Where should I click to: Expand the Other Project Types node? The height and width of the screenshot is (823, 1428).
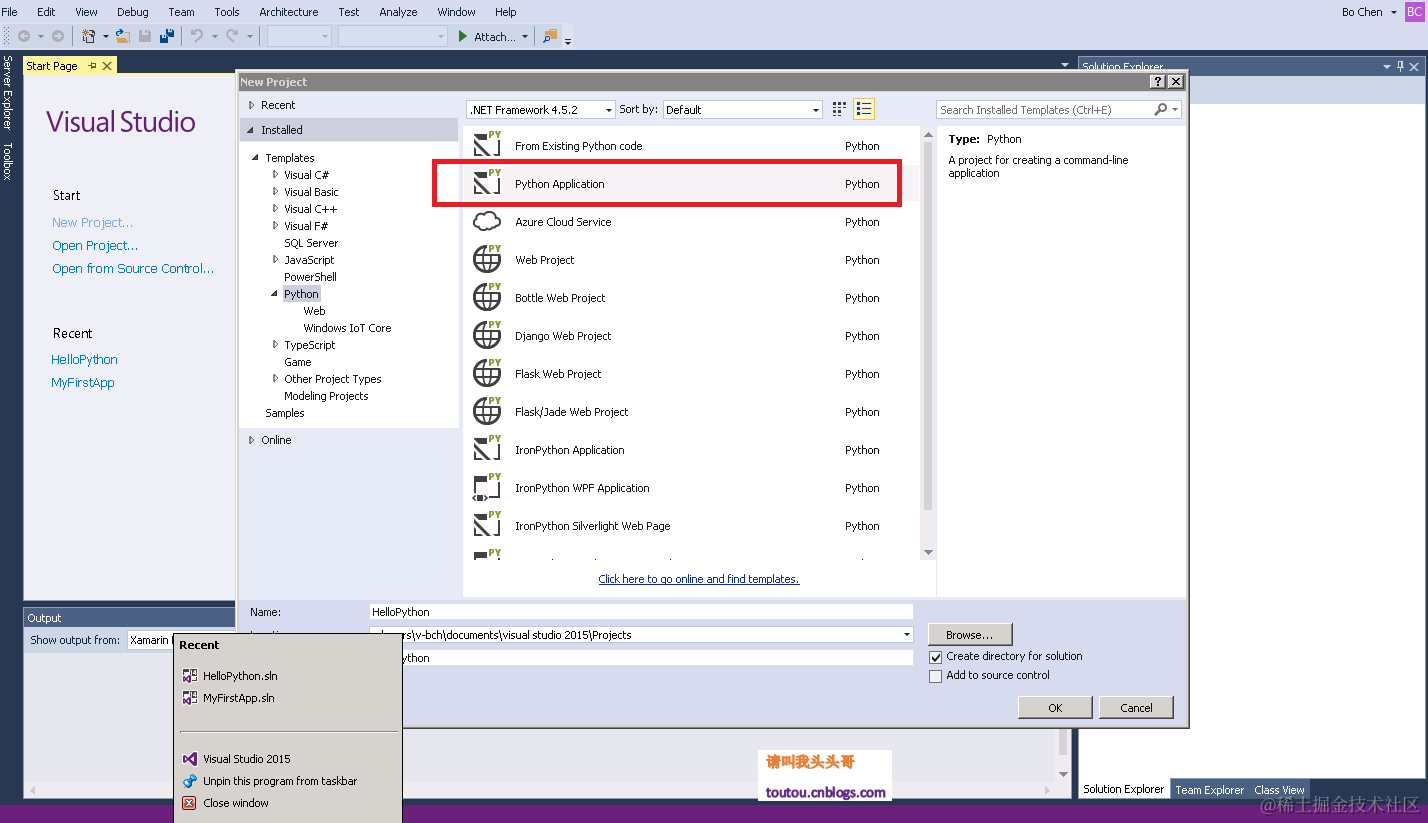pyautogui.click(x=276, y=379)
